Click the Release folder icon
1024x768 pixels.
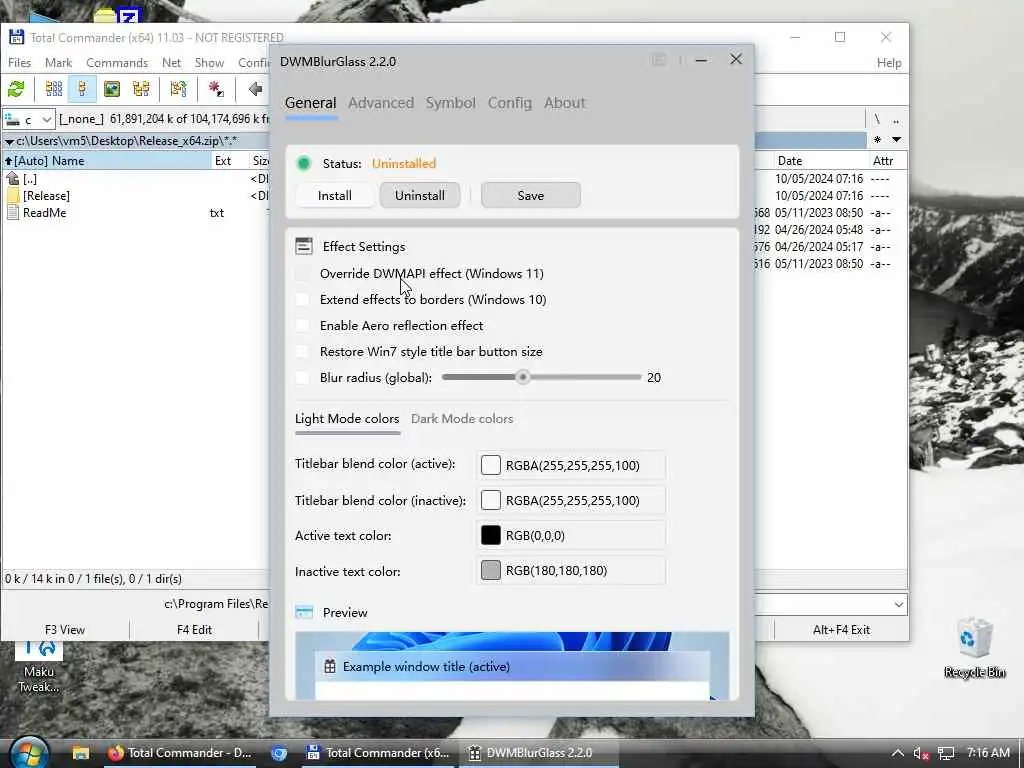(12, 195)
